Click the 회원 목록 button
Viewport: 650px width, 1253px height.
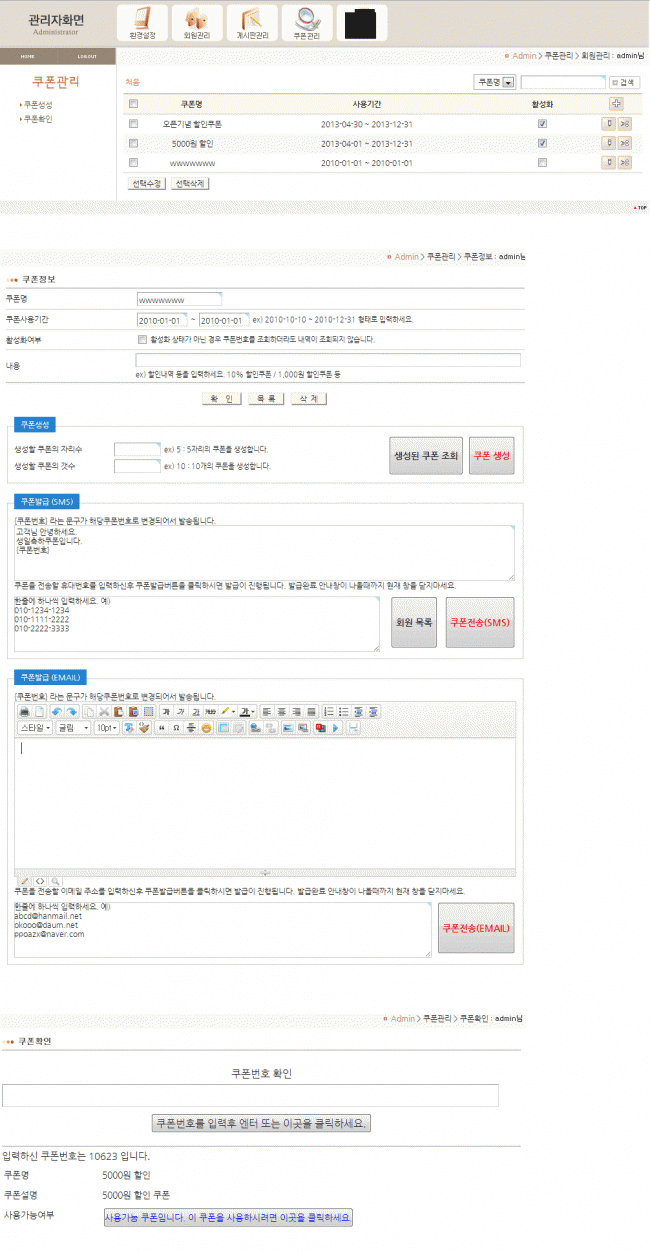click(414, 622)
